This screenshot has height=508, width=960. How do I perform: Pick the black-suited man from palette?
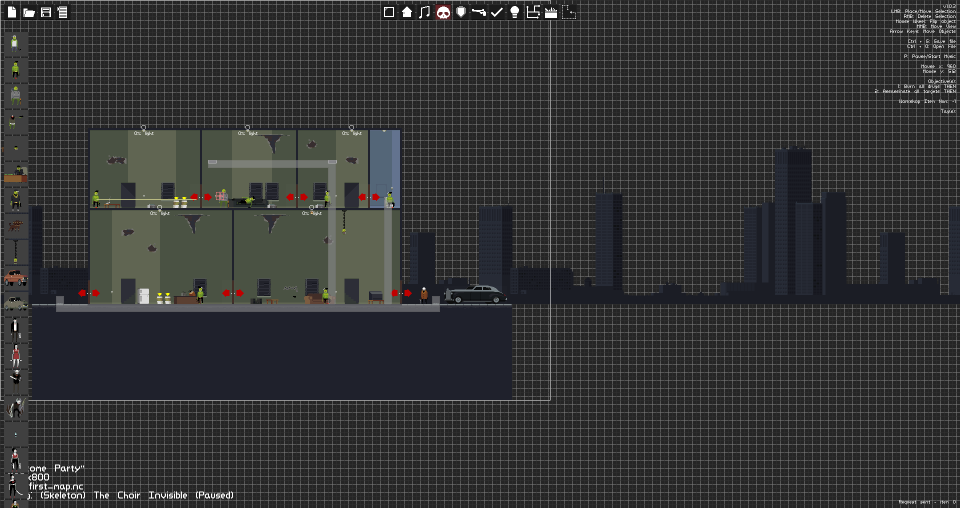15,331
